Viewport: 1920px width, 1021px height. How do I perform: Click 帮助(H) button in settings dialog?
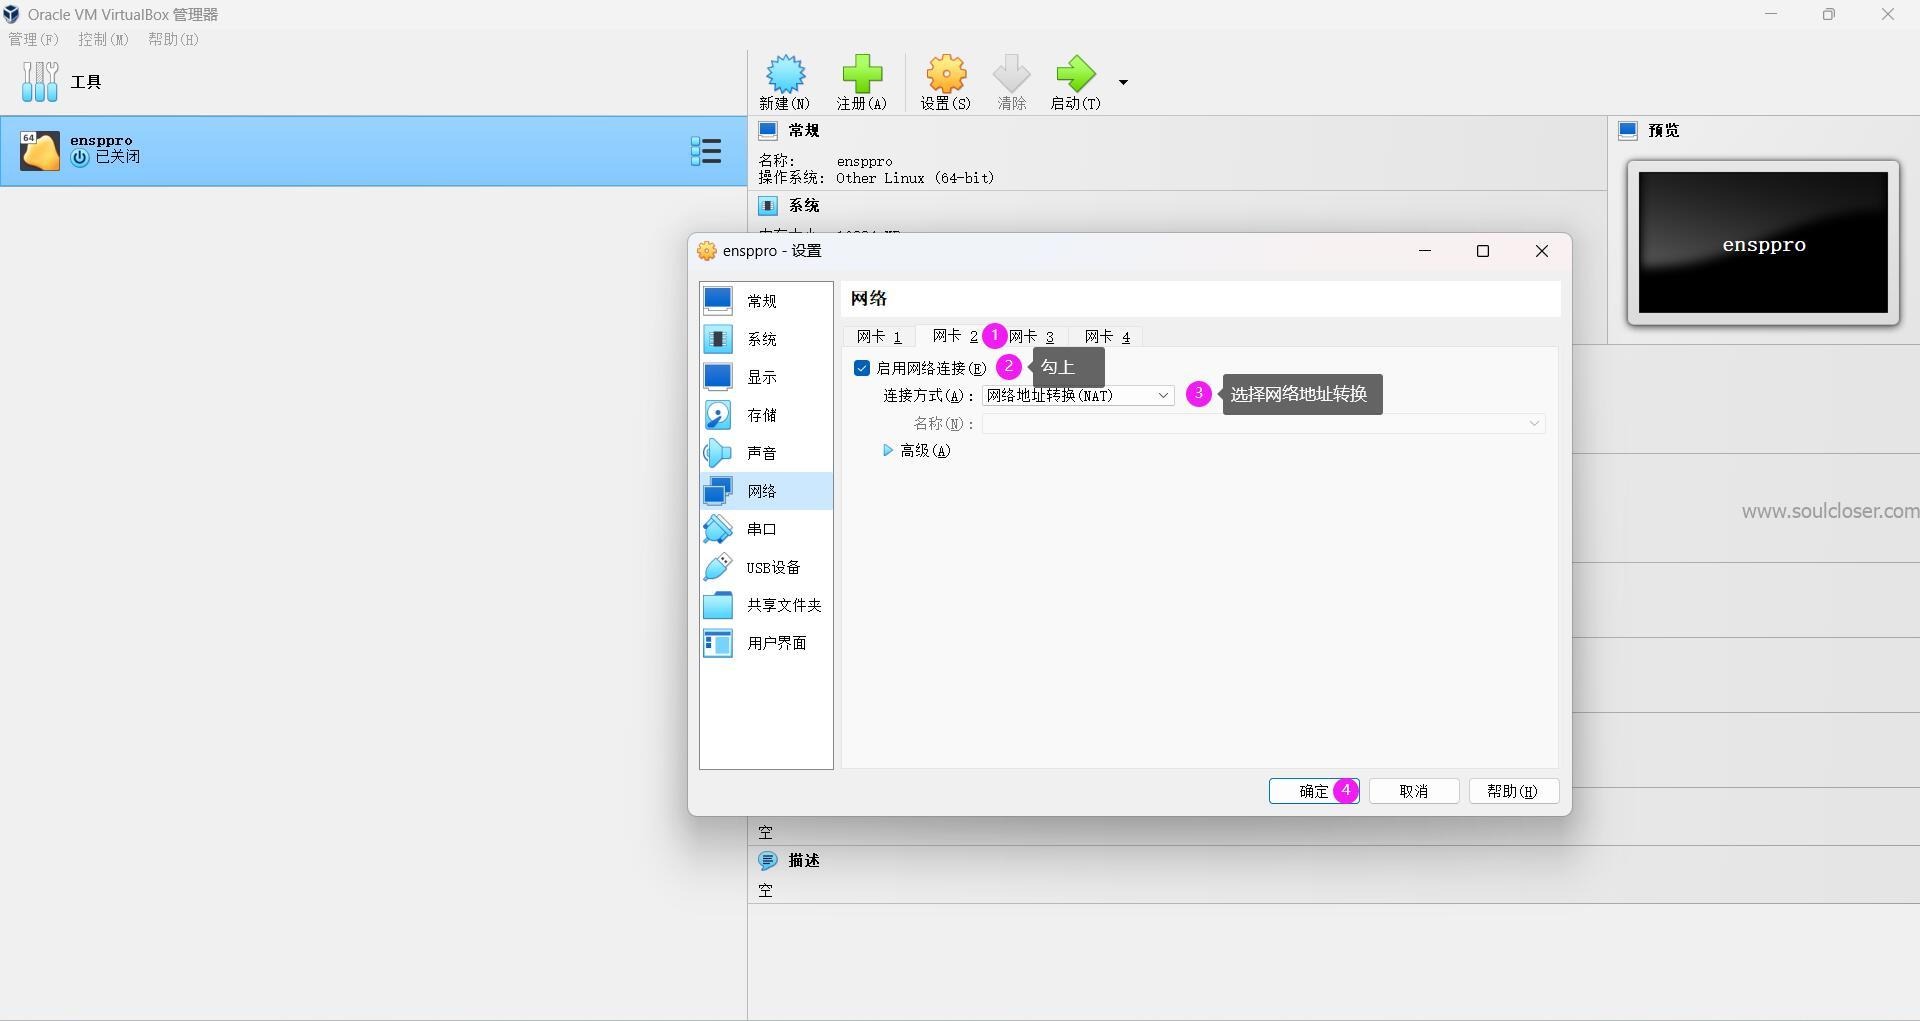[1513, 791]
